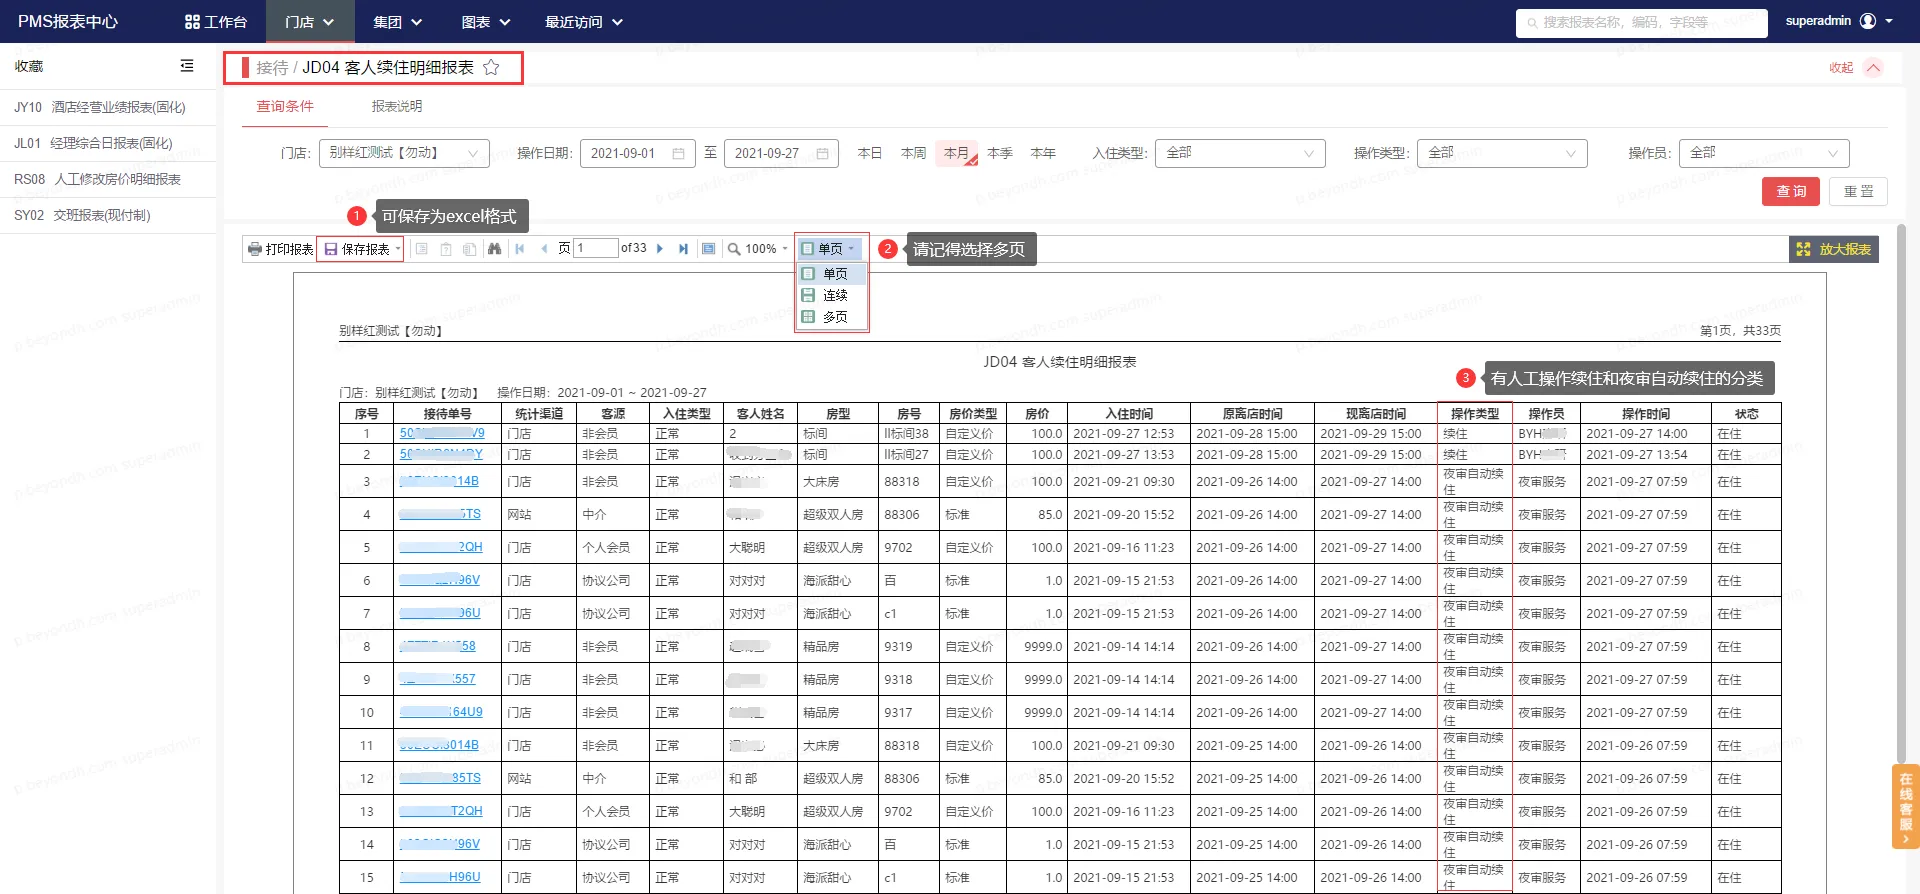Go to the first page of the report
This screenshot has height=894, width=1920.
(520, 249)
